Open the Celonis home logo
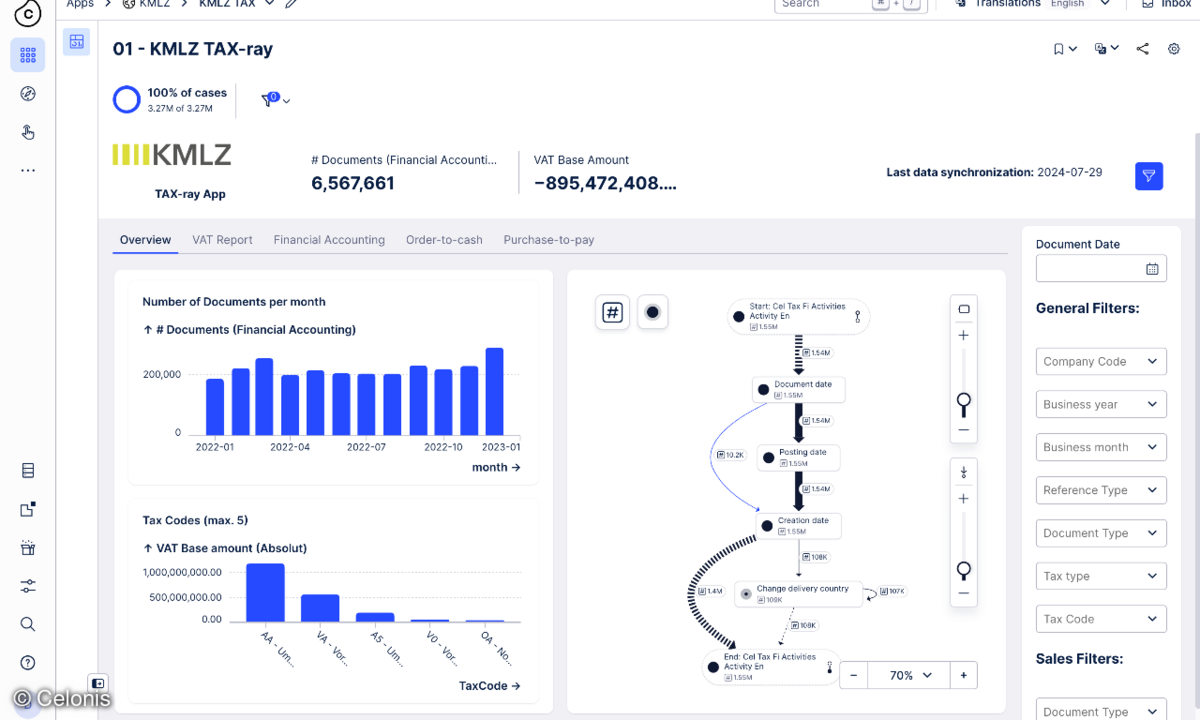1200x720 pixels. [x=28, y=13]
